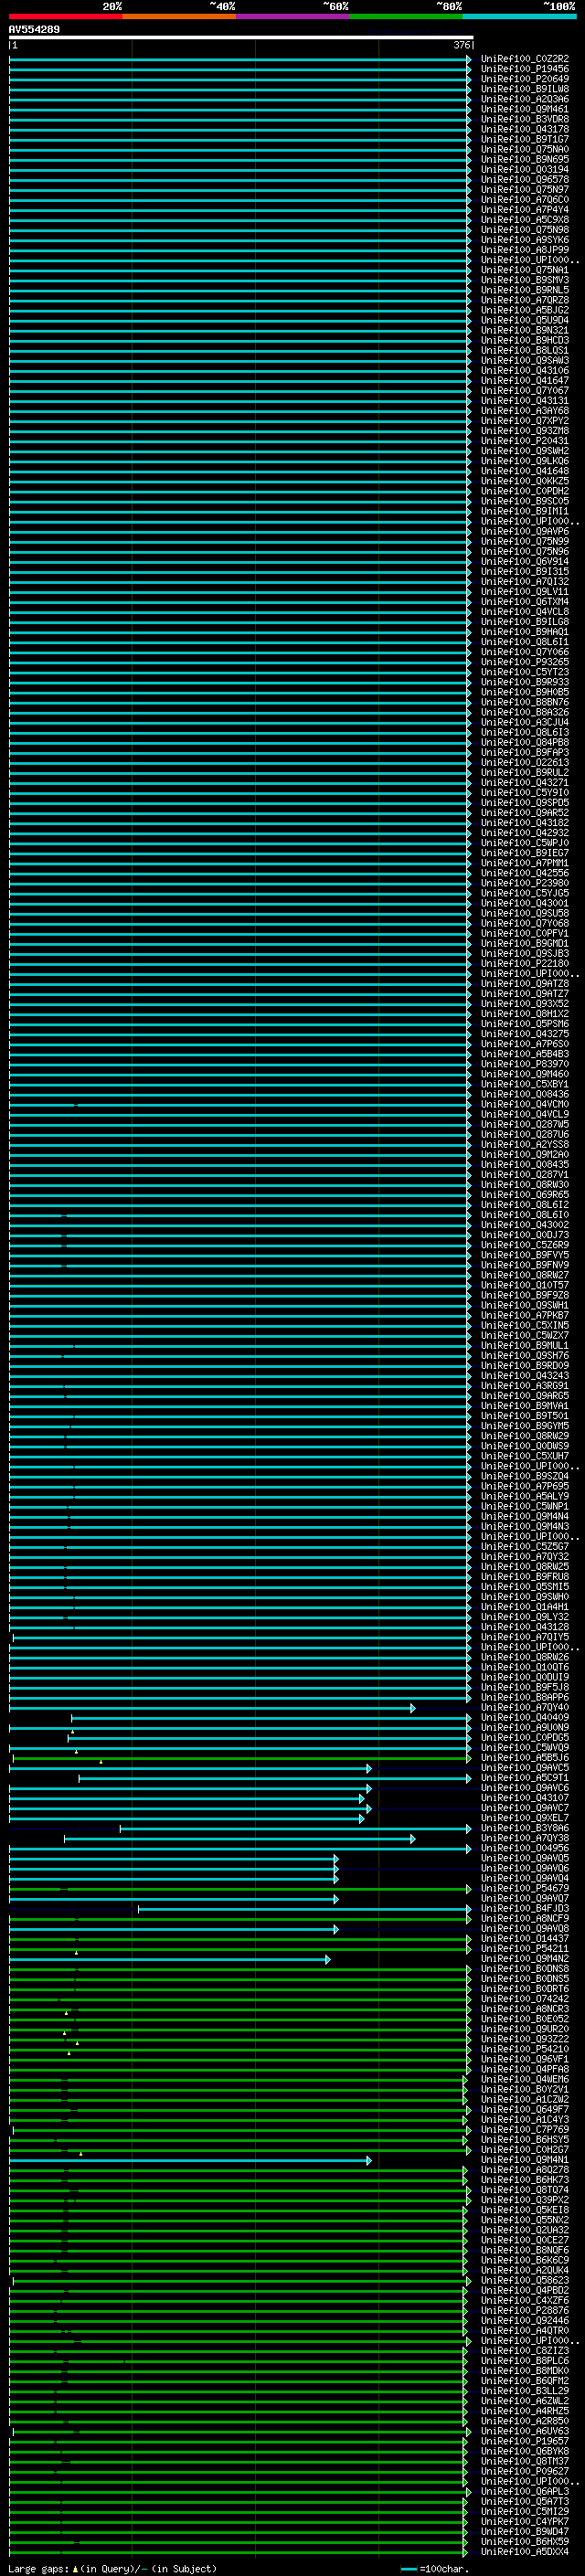The width and height of the screenshot is (585, 2576).
Task: Click the short cyan alignment bar for Q9AVC5
Action: [189, 1768]
